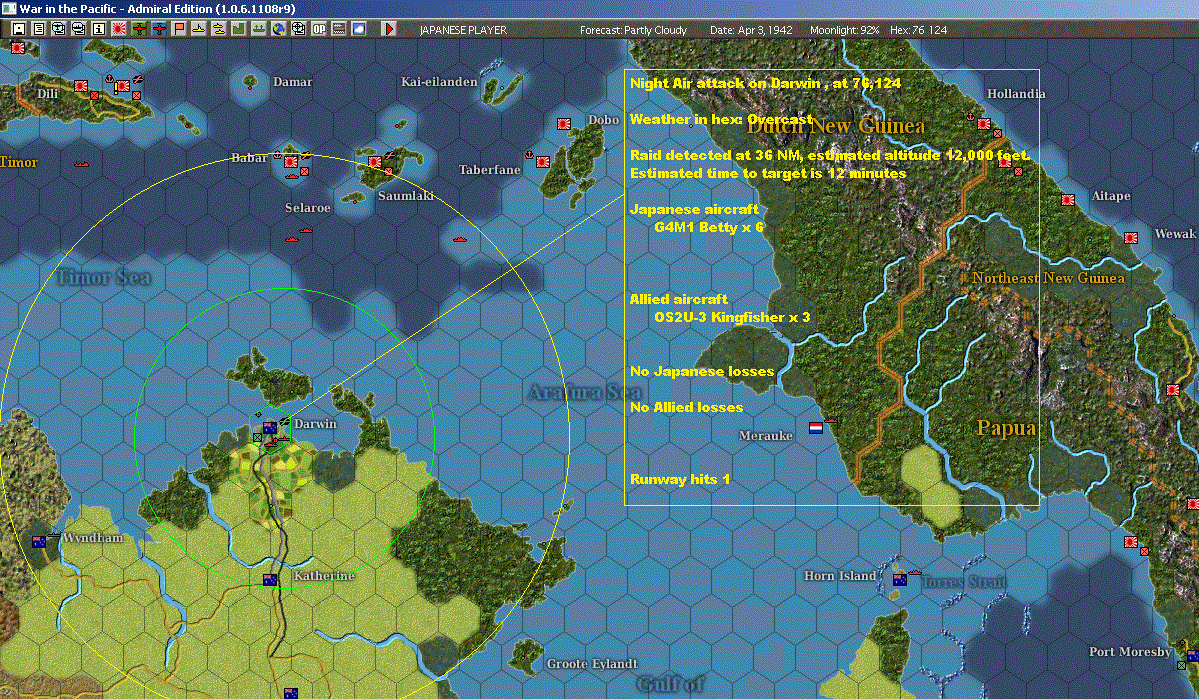The width and height of the screenshot is (1199, 699).
Task: Click the fourth toolbar icon with aircraft emblem
Action: pos(79,29)
